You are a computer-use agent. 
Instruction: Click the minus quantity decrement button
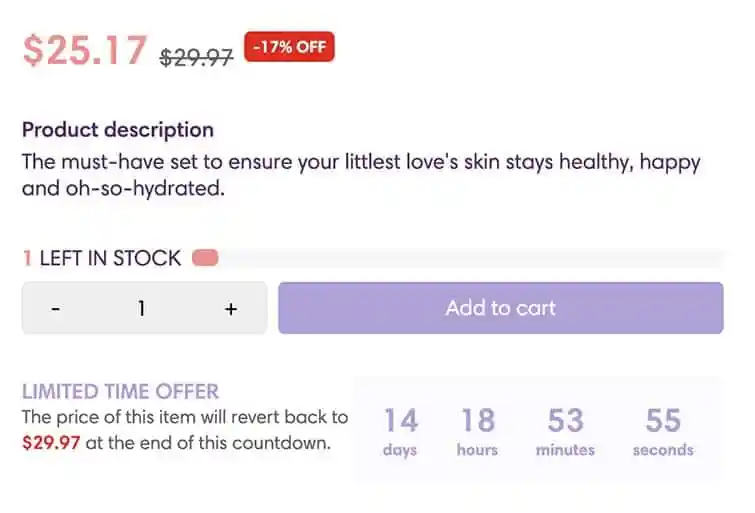click(x=56, y=309)
